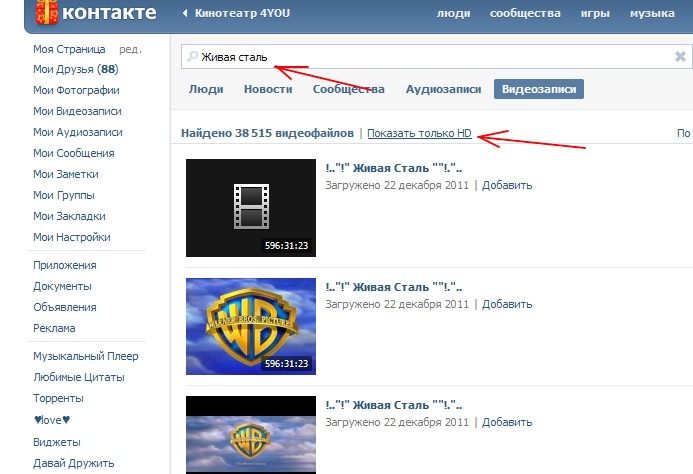
Task: Open Мои Закладки
Action: click(x=69, y=216)
